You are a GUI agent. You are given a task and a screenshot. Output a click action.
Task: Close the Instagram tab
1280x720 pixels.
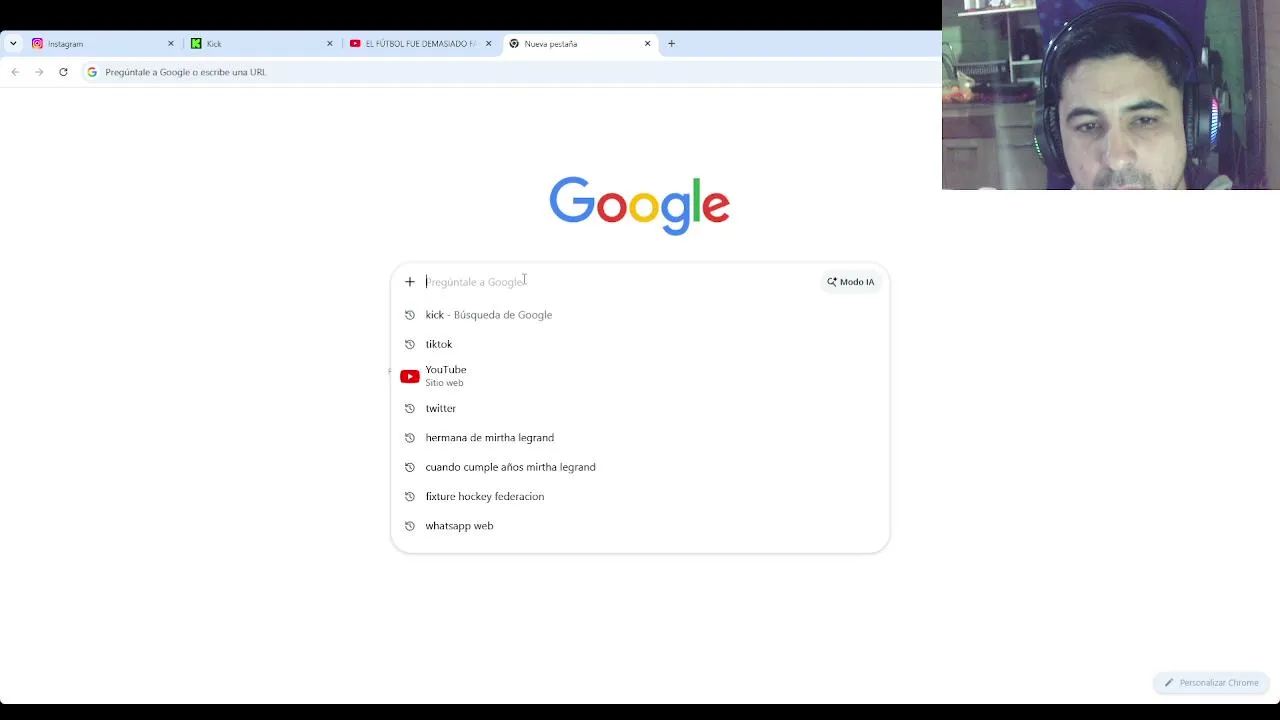[170, 44]
